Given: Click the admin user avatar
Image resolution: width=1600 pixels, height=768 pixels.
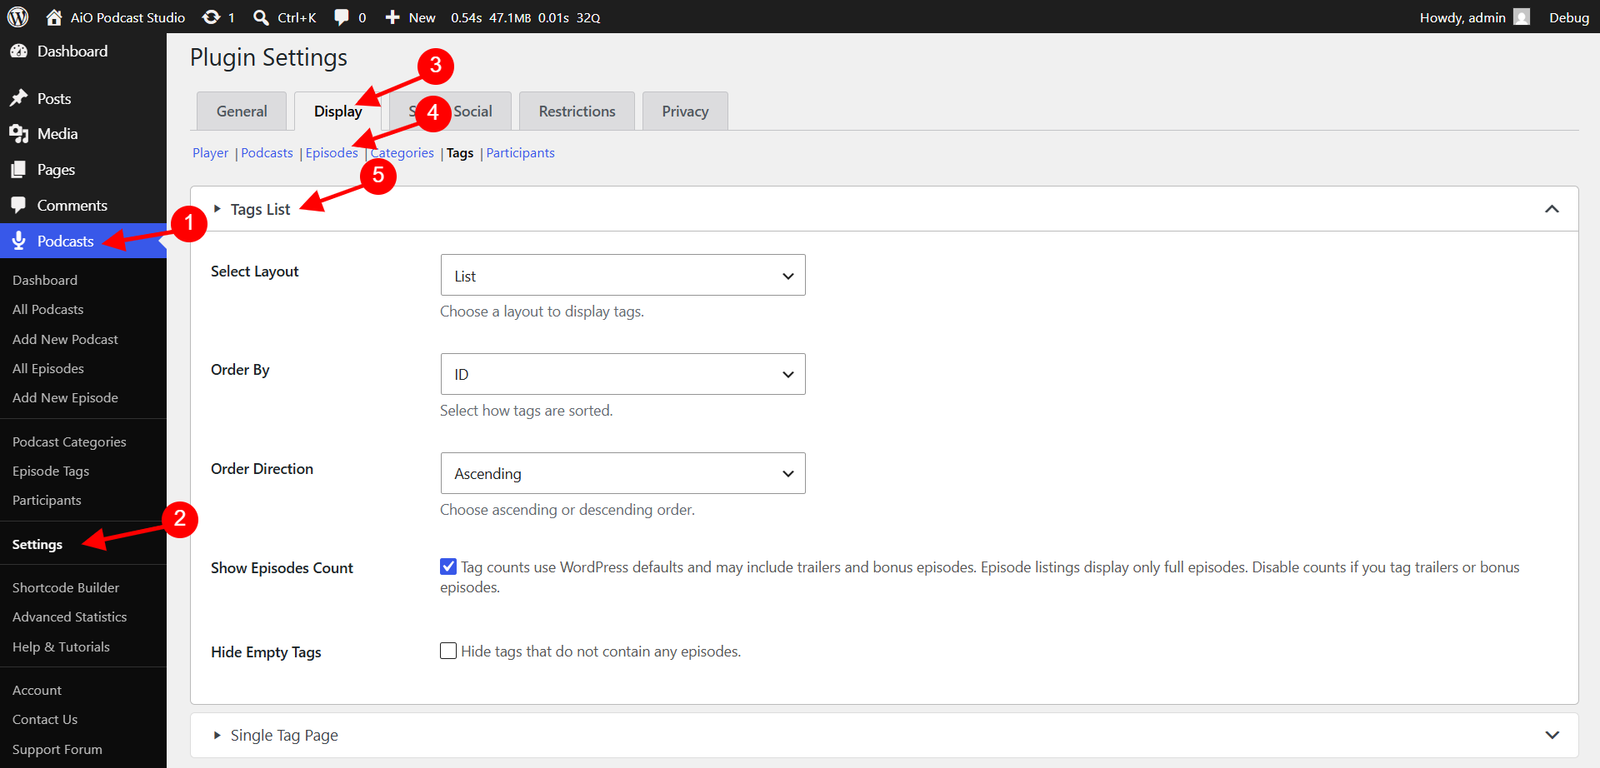Looking at the screenshot, I should [1522, 17].
